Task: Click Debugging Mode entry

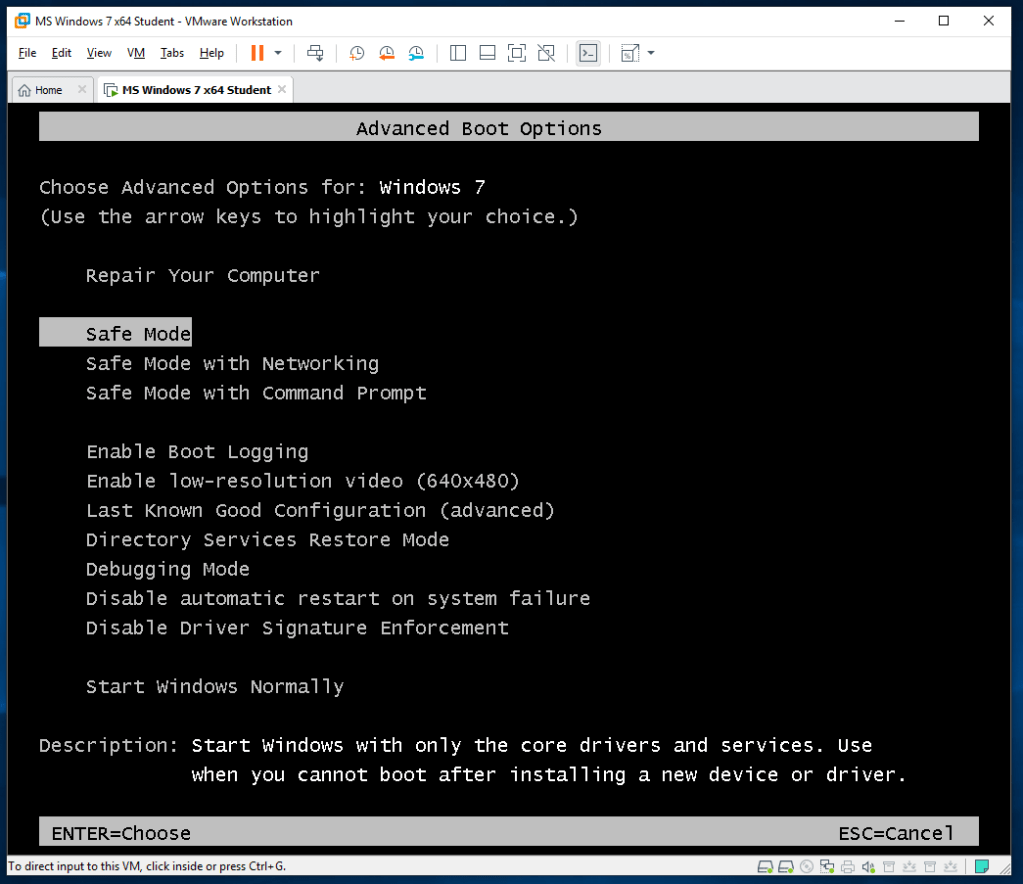Action: [168, 569]
